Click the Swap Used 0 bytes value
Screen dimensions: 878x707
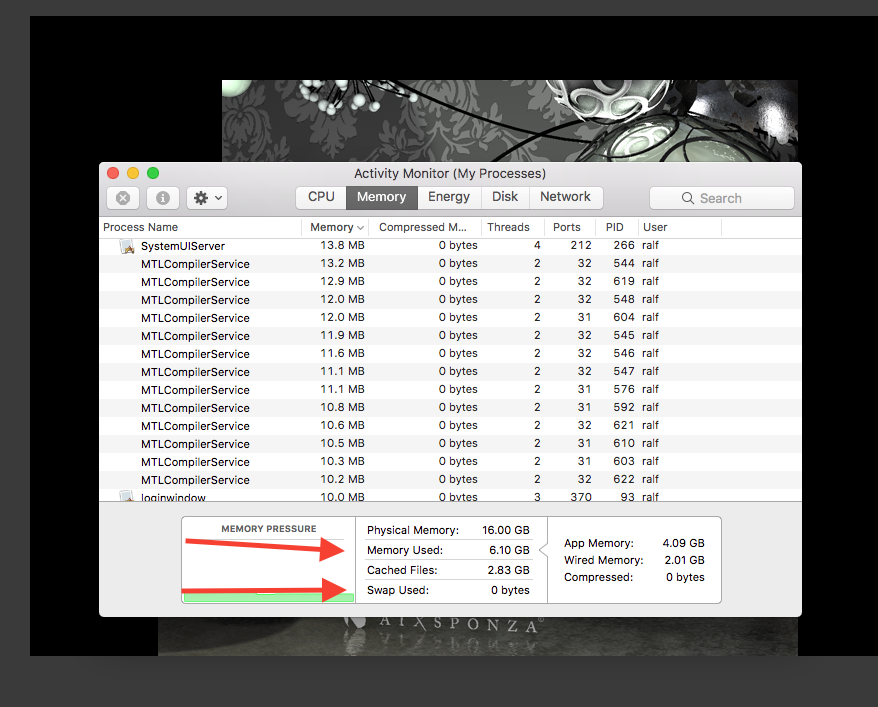click(510, 590)
